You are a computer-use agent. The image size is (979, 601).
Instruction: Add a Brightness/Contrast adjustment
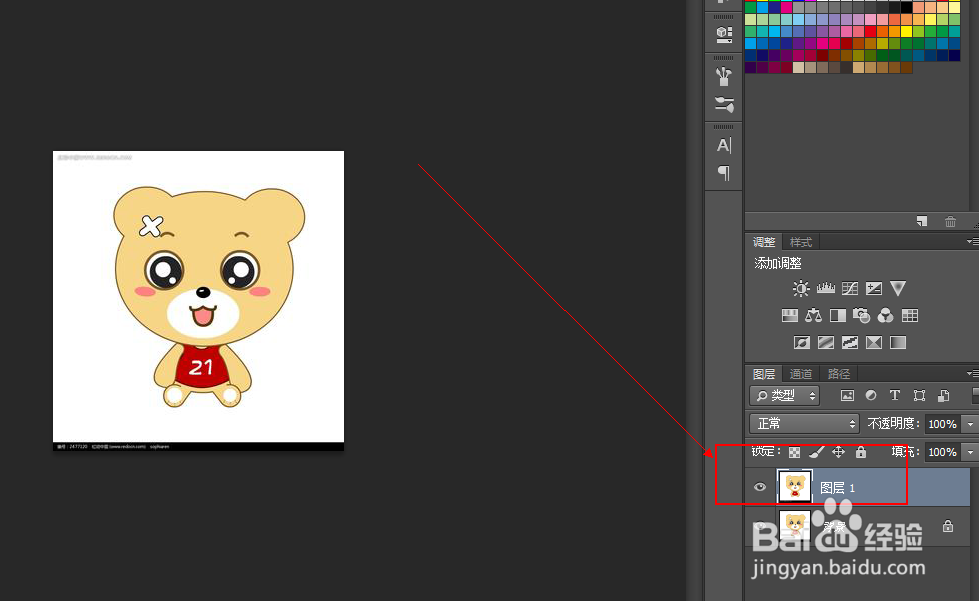(801, 288)
